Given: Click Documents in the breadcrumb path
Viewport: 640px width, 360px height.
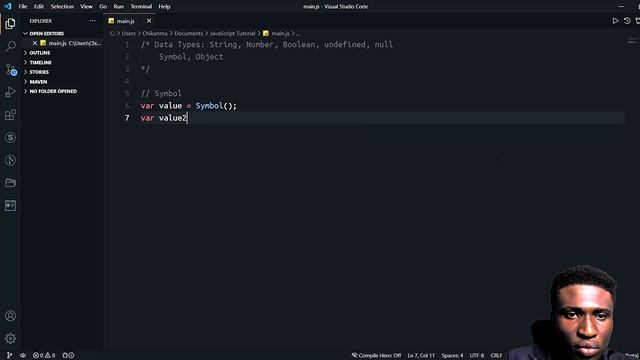Looking at the screenshot, I should point(189,33).
